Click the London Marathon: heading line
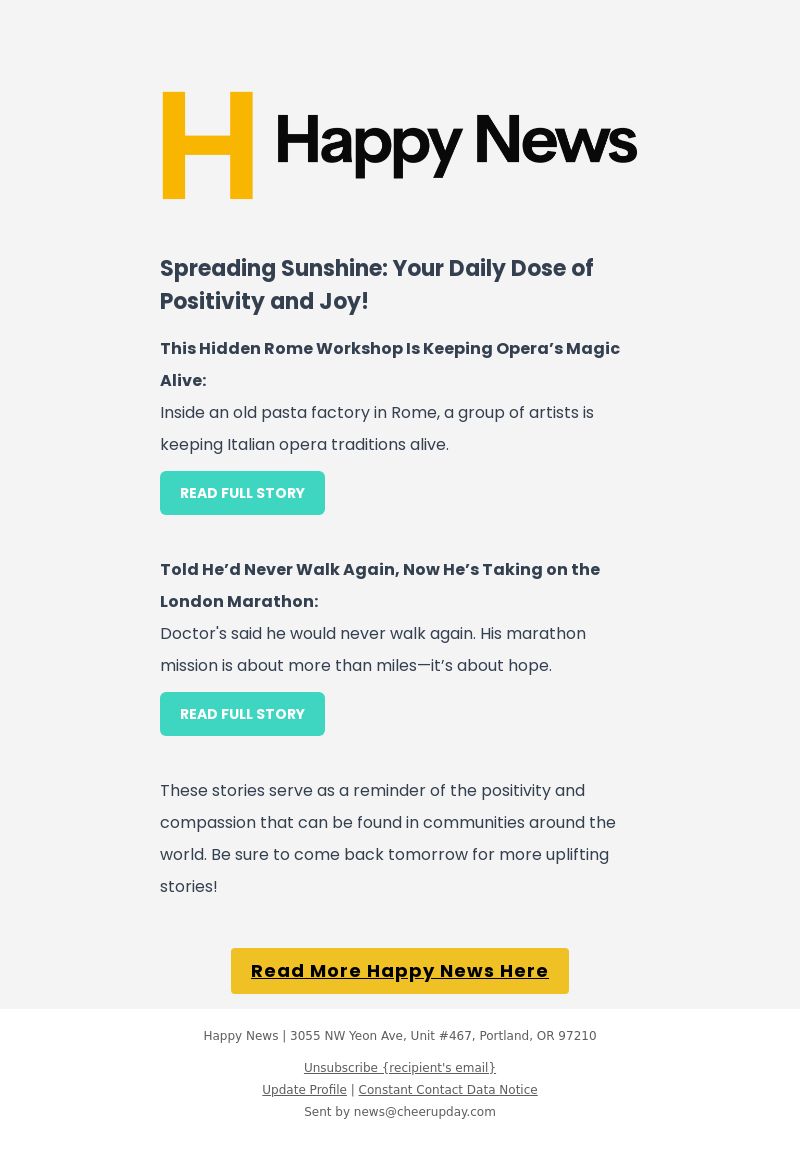This screenshot has width=800, height=1157. click(239, 601)
